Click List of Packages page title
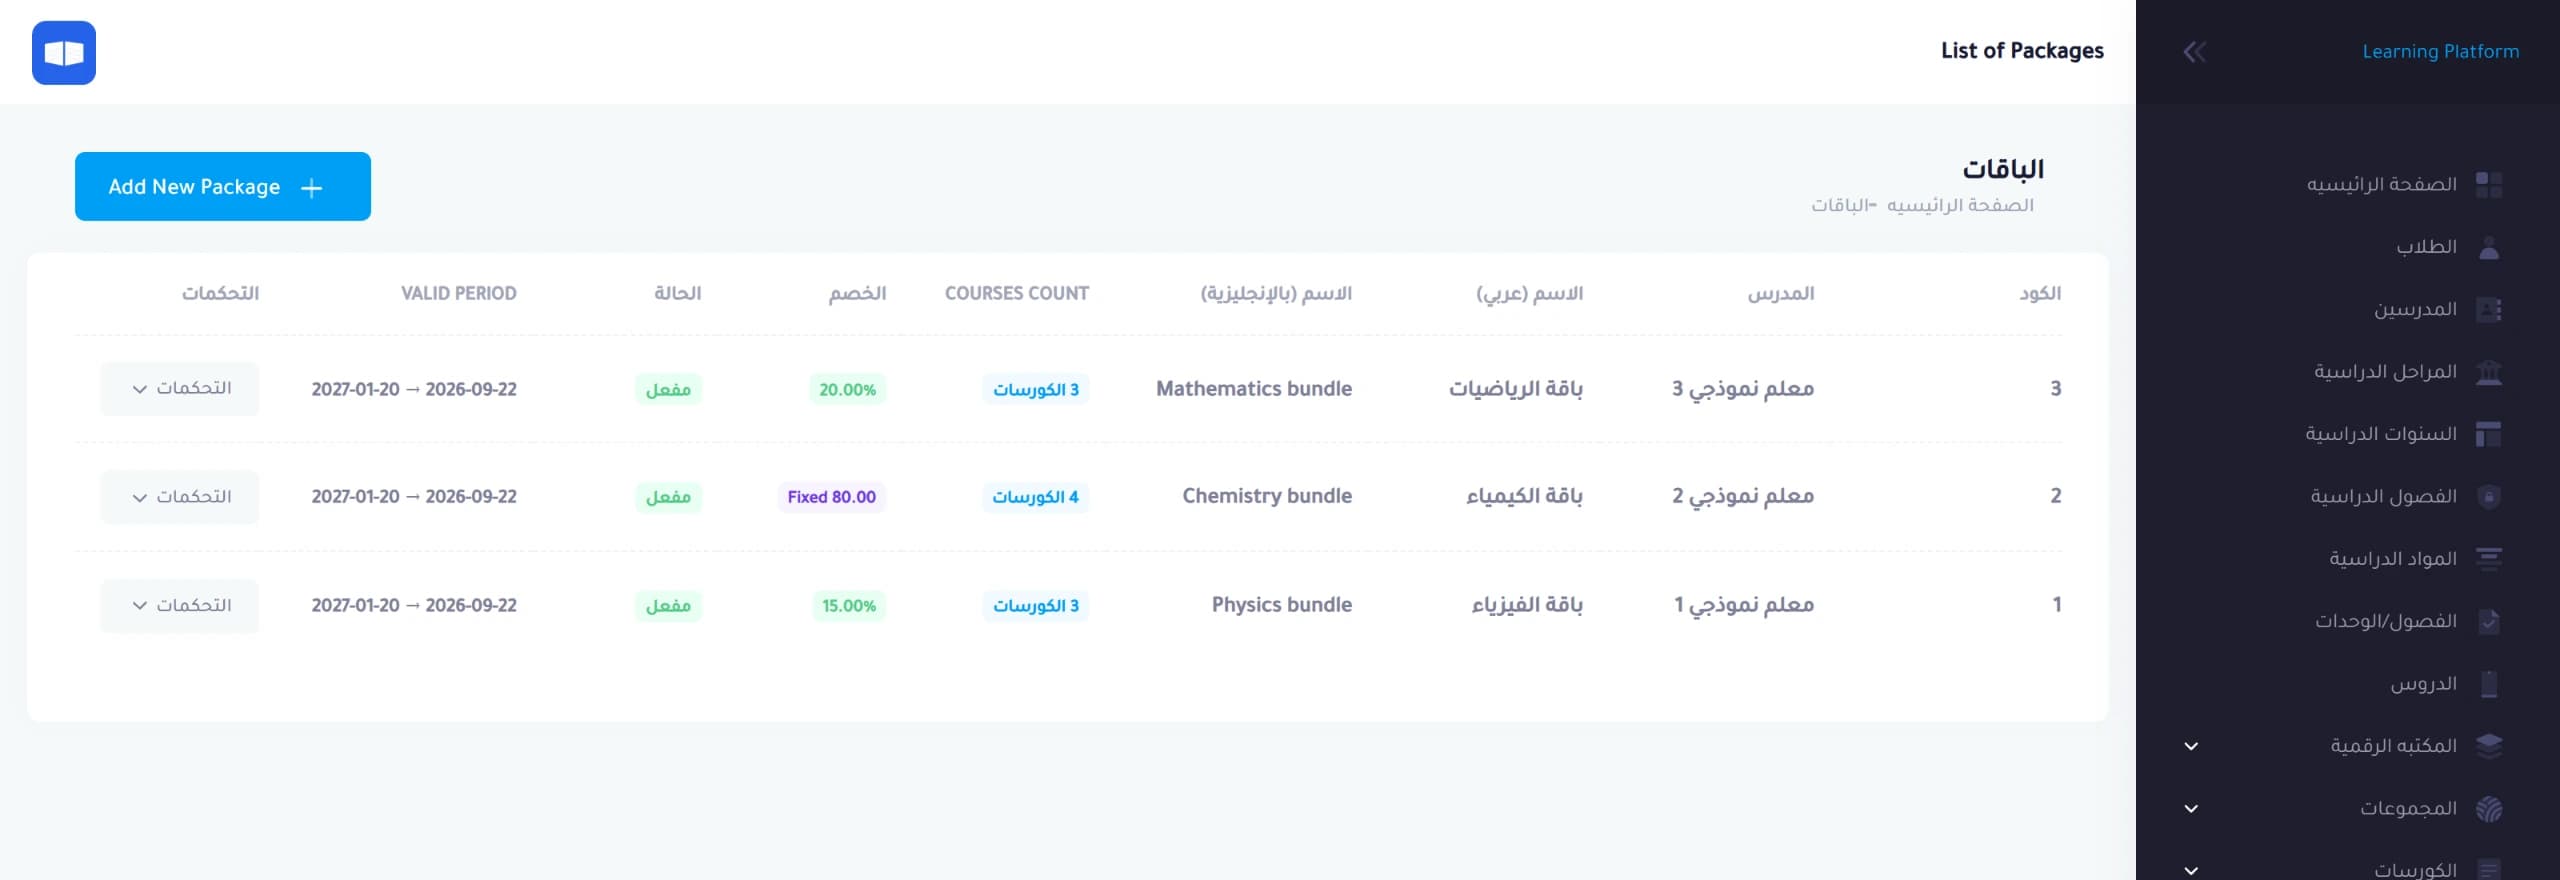Image resolution: width=2560 pixels, height=880 pixels. 2022,51
